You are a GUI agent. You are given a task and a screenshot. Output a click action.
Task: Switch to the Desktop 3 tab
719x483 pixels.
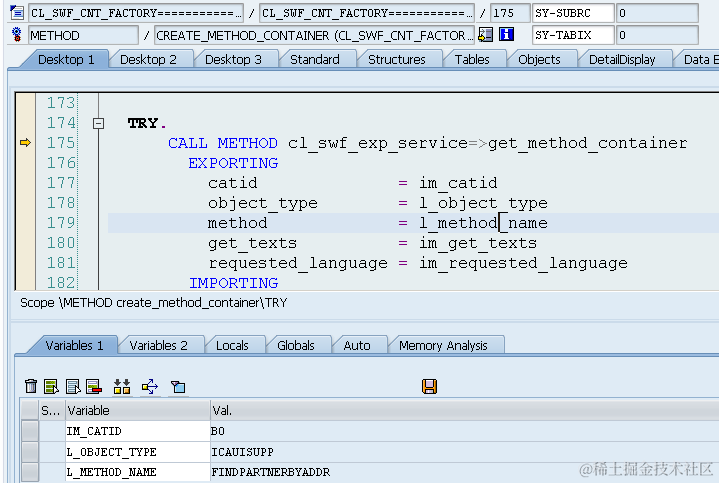pos(233,60)
